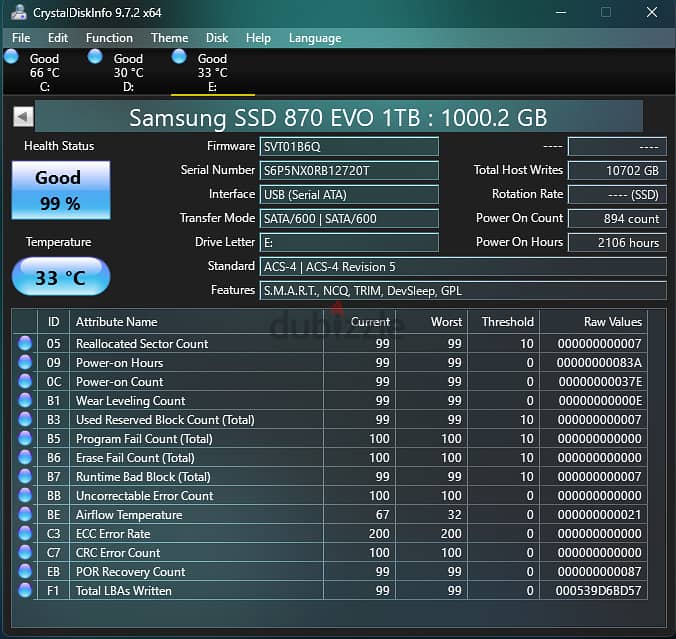
Task: Open the File menu
Action: pyautogui.click(x=21, y=38)
